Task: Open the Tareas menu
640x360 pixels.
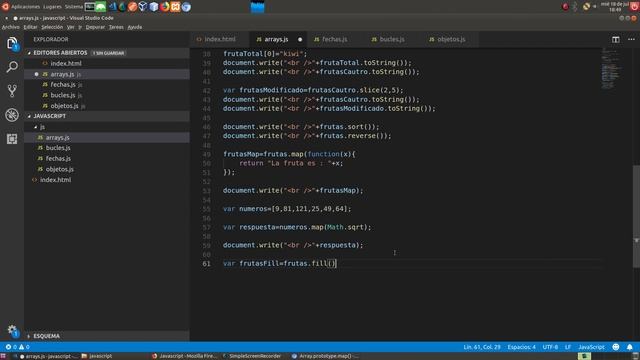Action: [x=116, y=27]
